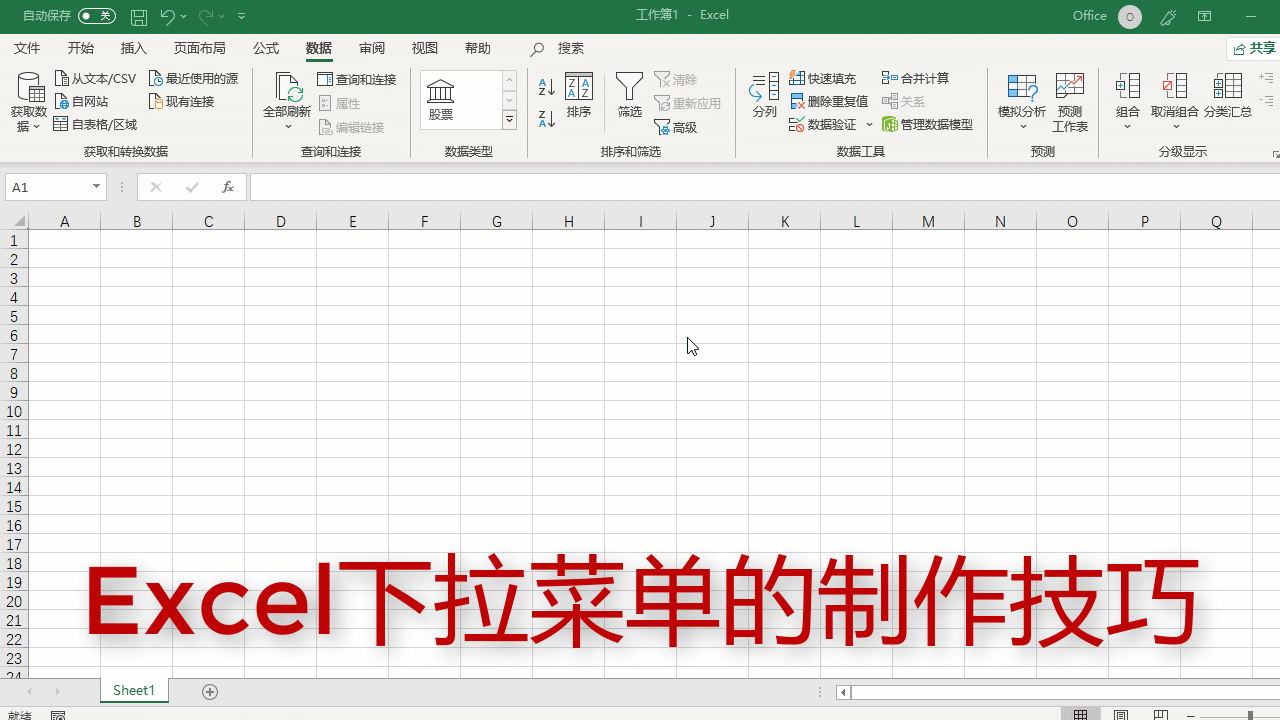Screen dimensions: 1280x720
Task: Open the Customize Quick Access Toolbar dropdown
Action: pyautogui.click(x=242, y=16)
